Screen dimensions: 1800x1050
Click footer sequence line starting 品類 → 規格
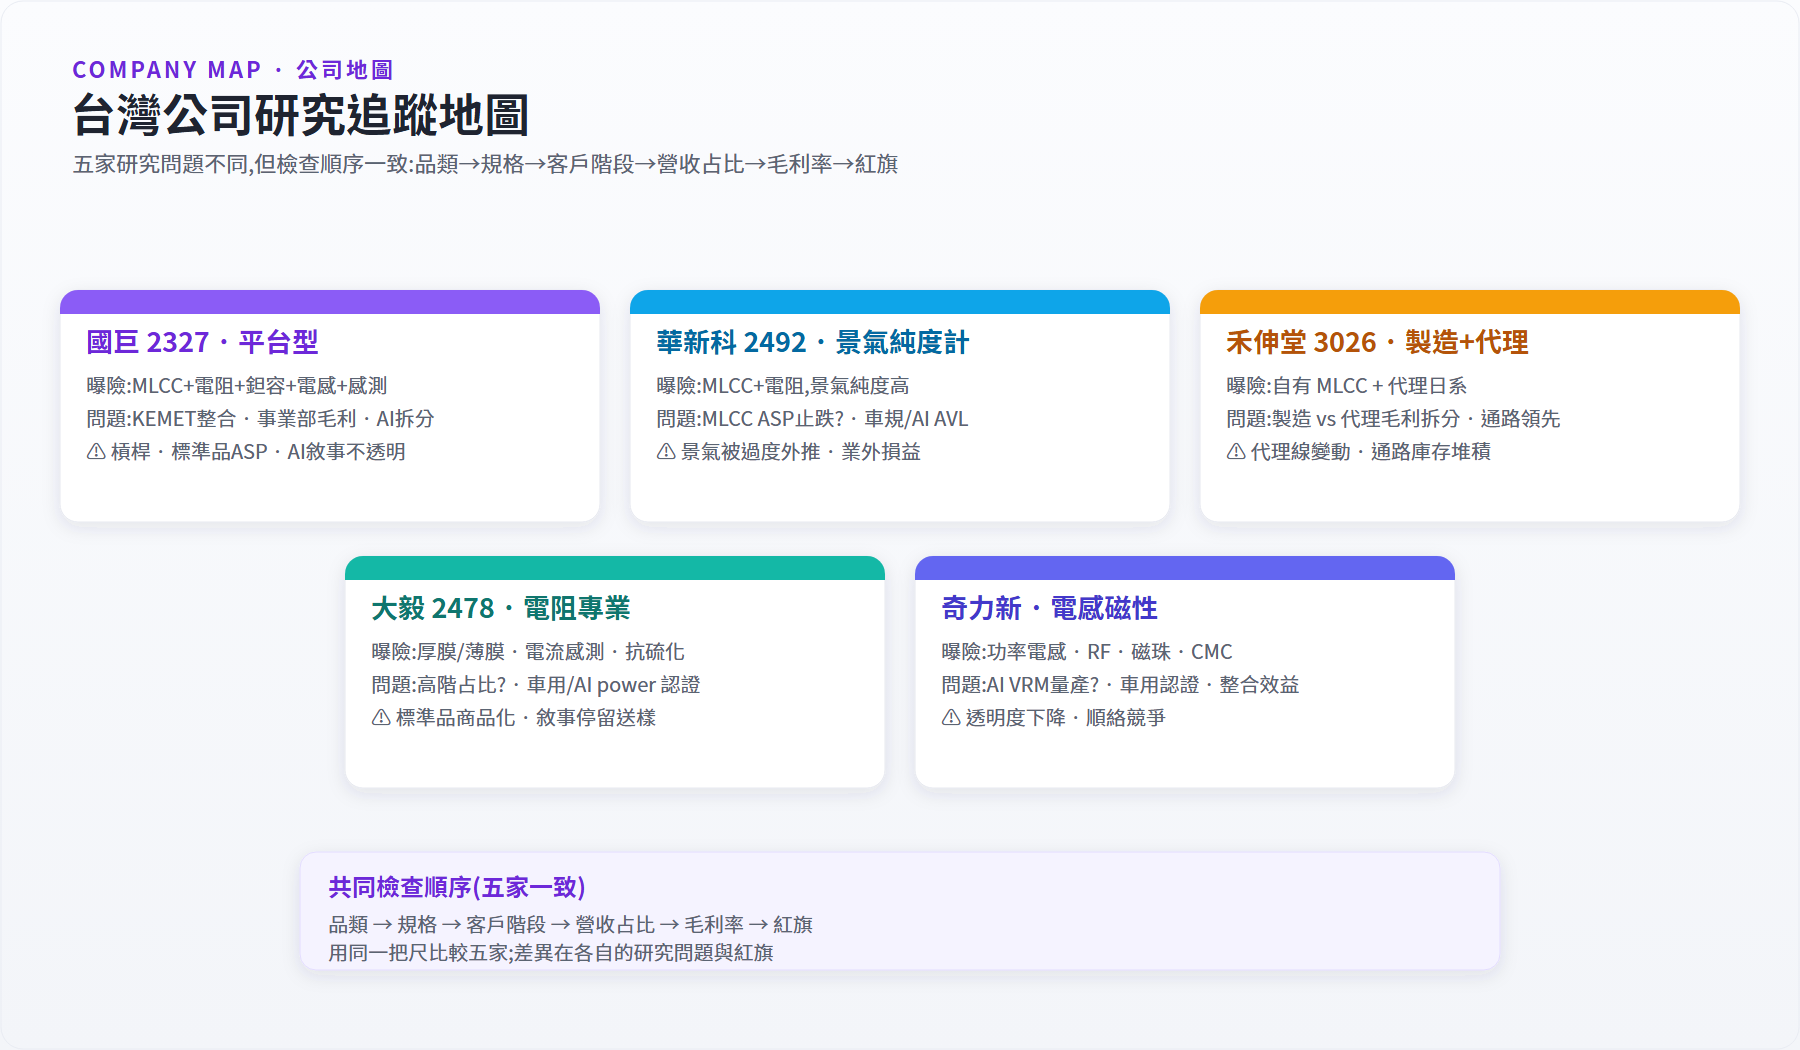click(x=570, y=925)
